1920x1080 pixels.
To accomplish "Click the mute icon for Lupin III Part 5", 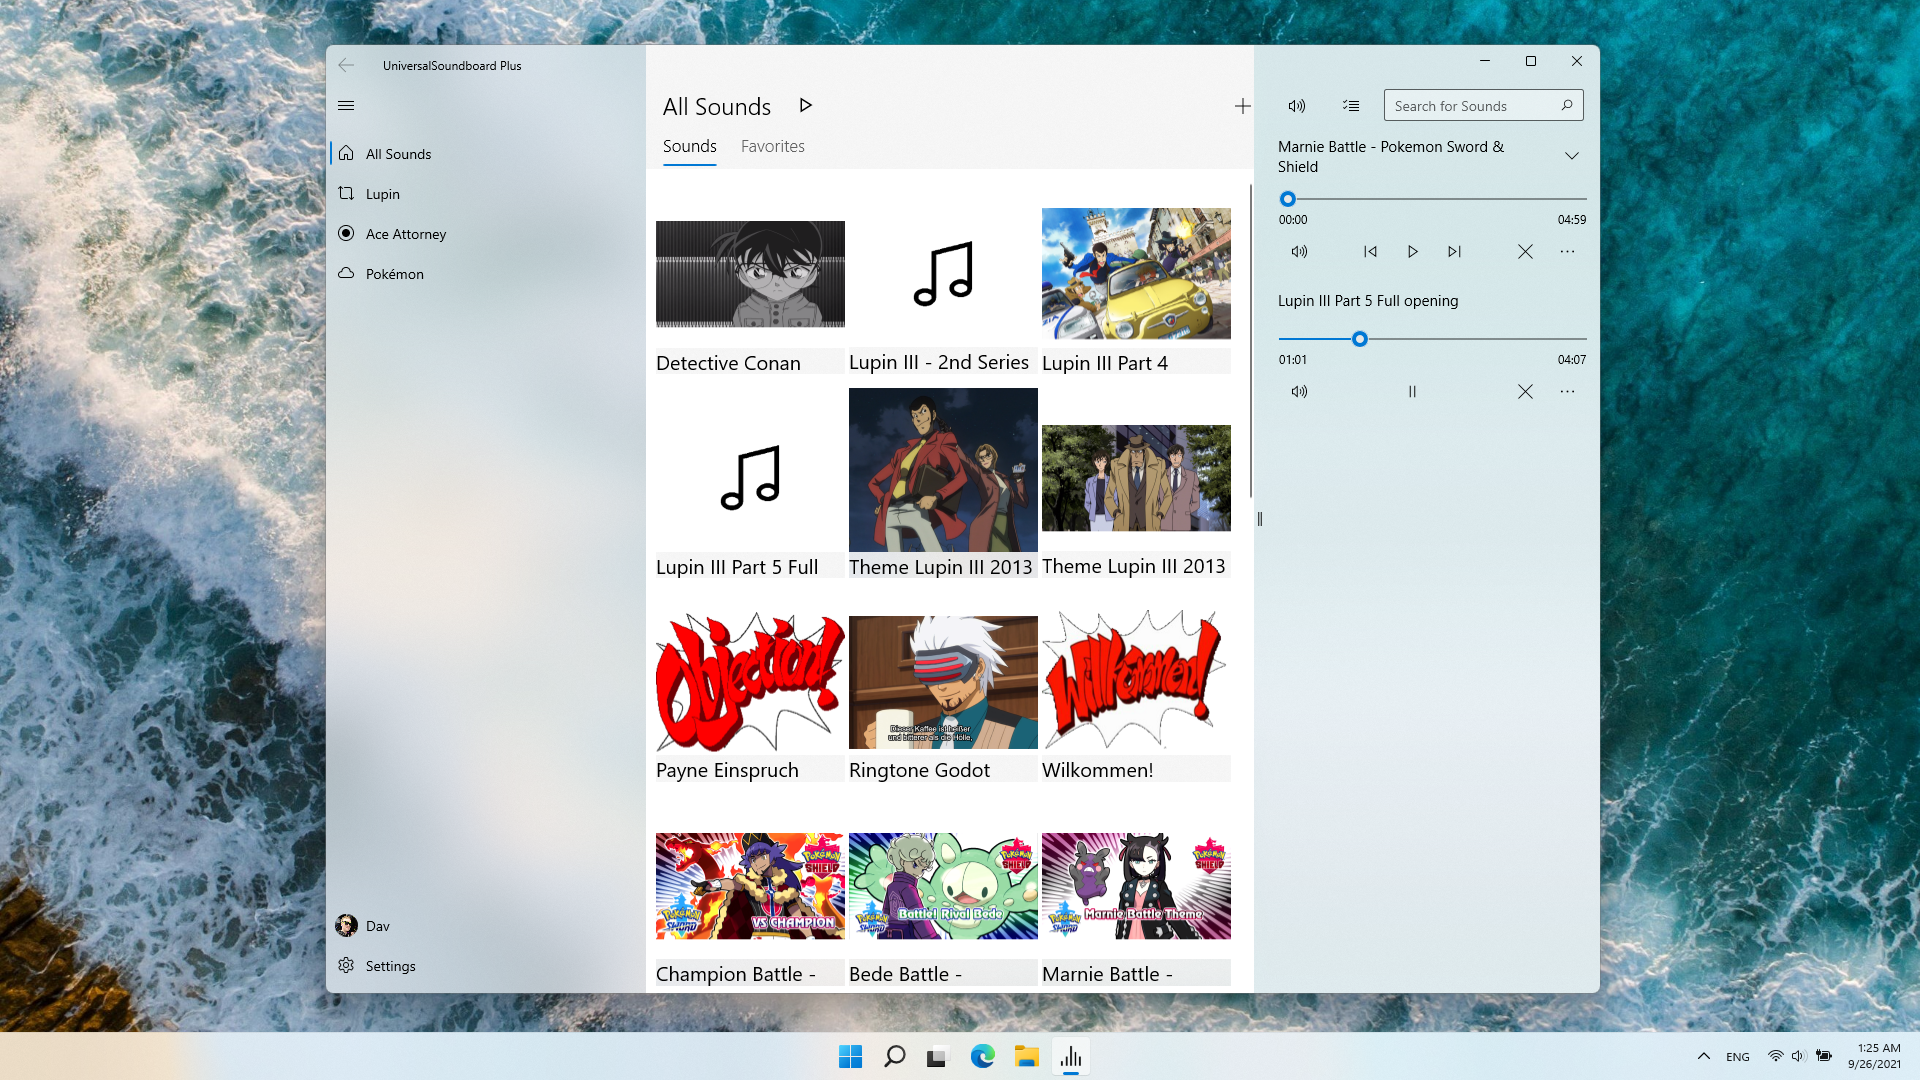I will [x=1299, y=392].
